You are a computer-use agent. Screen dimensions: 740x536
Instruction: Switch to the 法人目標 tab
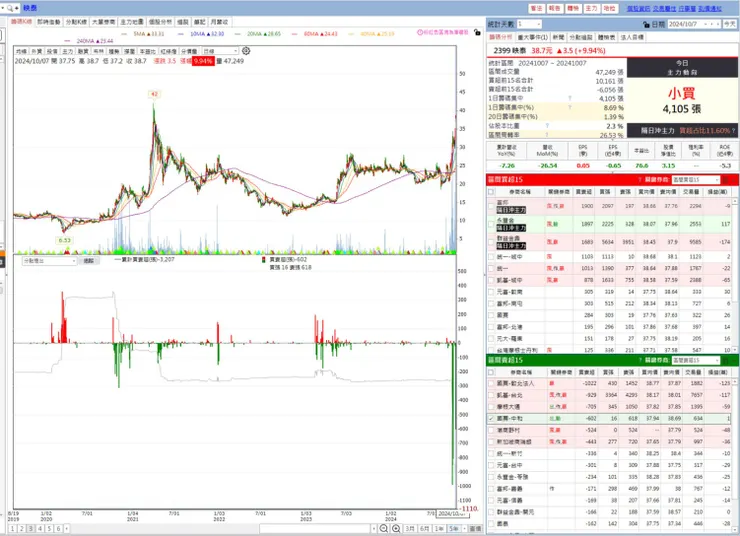click(x=632, y=37)
